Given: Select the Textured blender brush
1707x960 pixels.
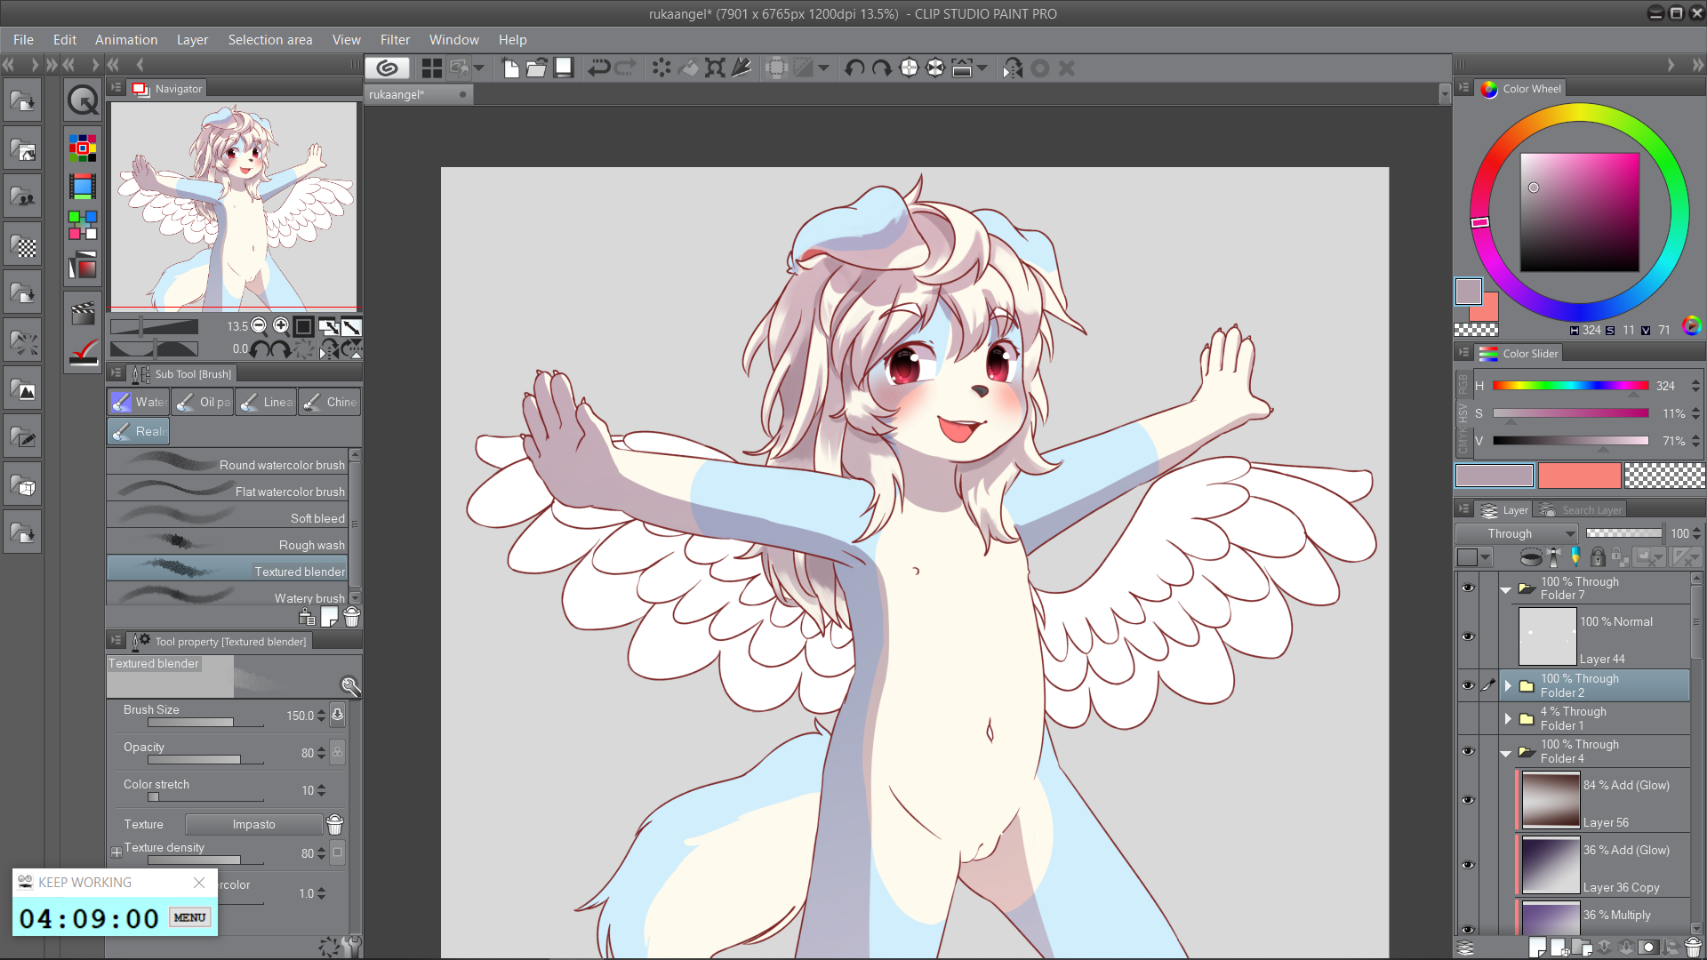Looking at the screenshot, I should [227, 571].
